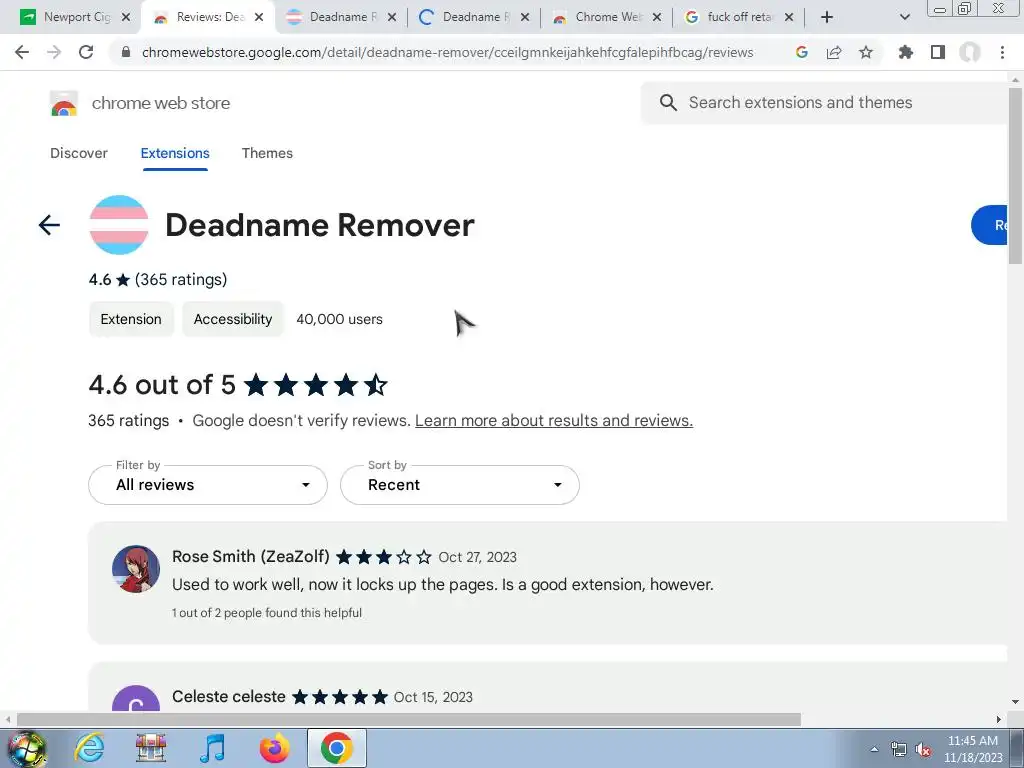Click the muted volume tray icon
This screenshot has height=768, width=1024.
pyautogui.click(x=923, y=750)
